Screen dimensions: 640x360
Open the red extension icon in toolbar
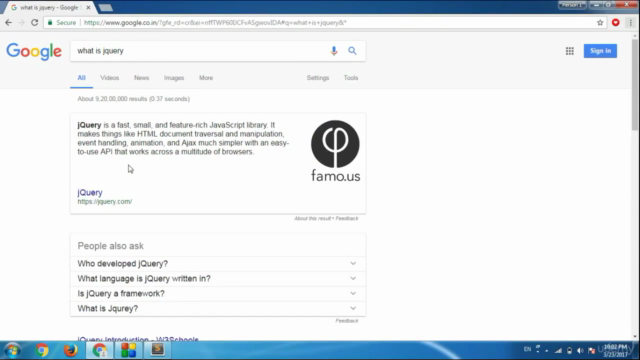pyautogui.click(x=616, y=22)
